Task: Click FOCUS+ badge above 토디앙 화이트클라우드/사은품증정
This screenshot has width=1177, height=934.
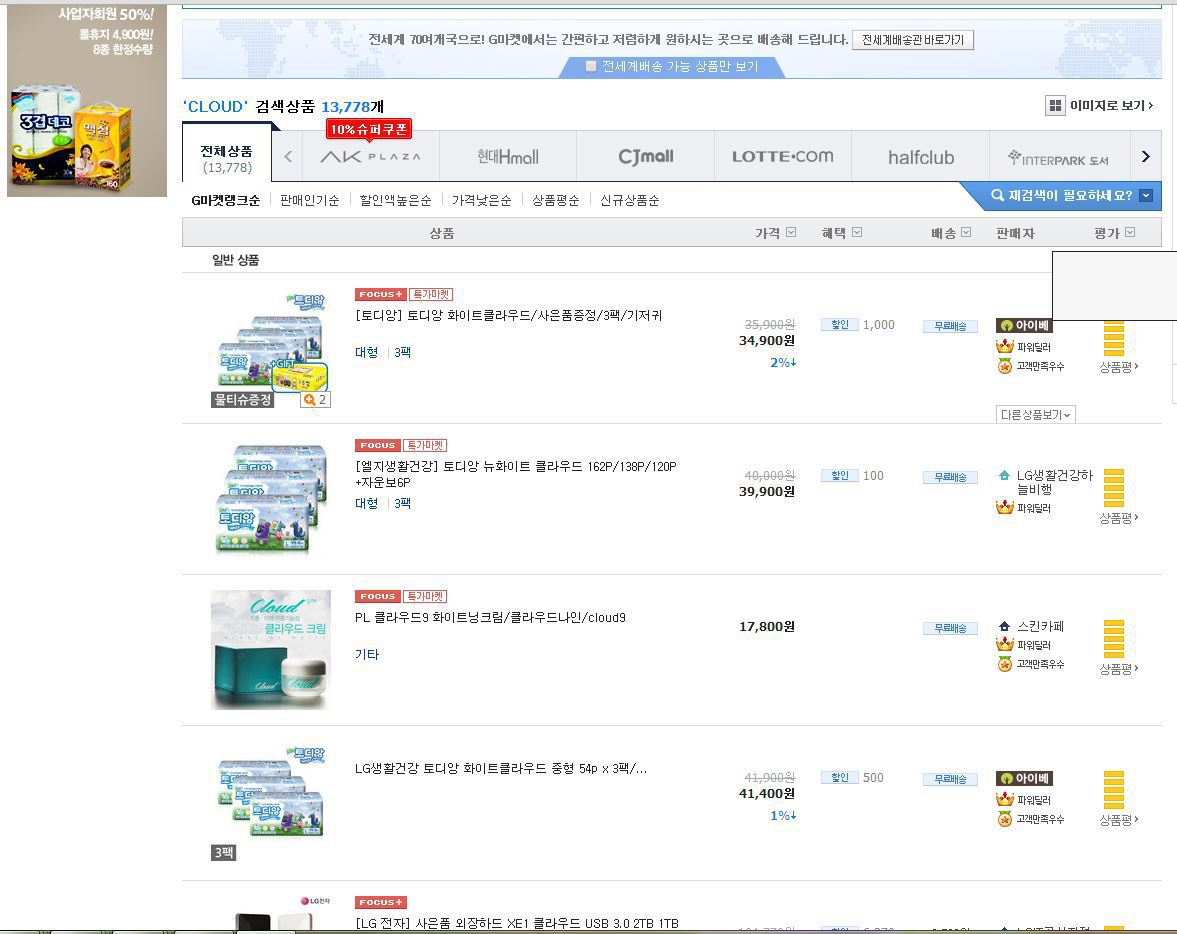Action: (381, 294)
